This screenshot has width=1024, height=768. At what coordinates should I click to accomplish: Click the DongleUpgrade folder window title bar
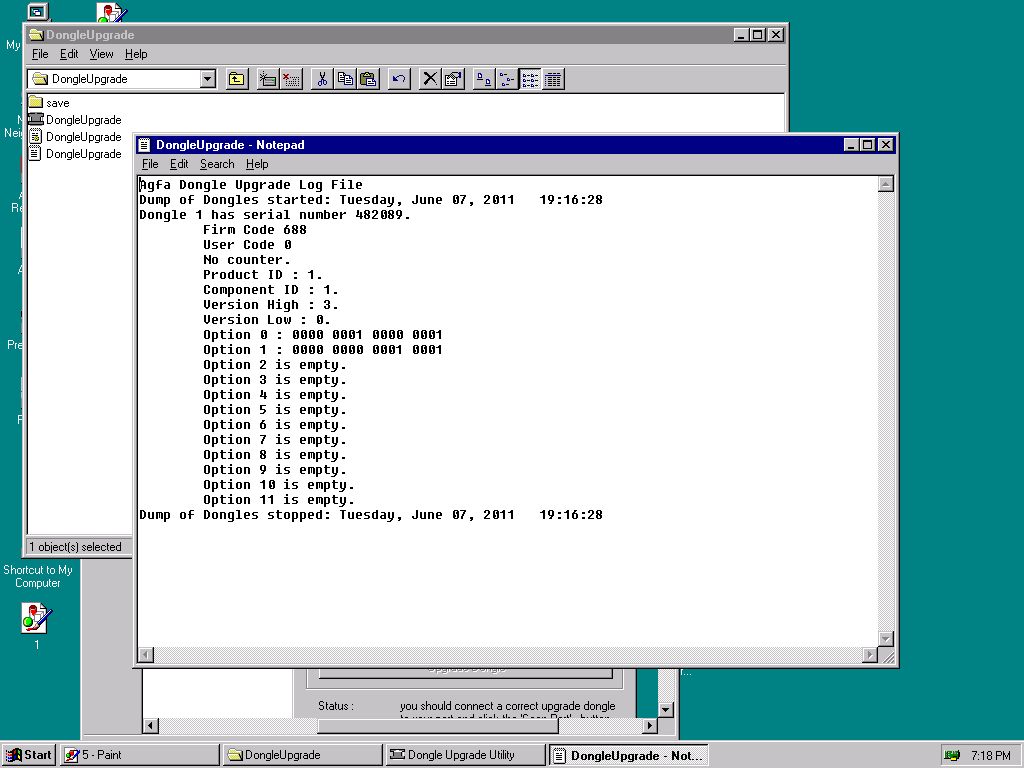point(406,35)
